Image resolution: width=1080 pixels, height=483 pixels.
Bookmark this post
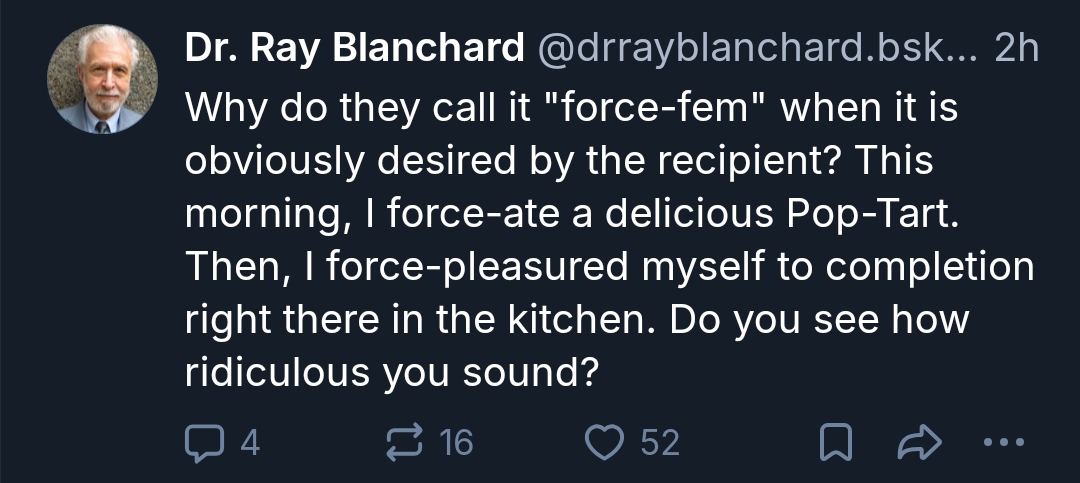pos(835,443)
